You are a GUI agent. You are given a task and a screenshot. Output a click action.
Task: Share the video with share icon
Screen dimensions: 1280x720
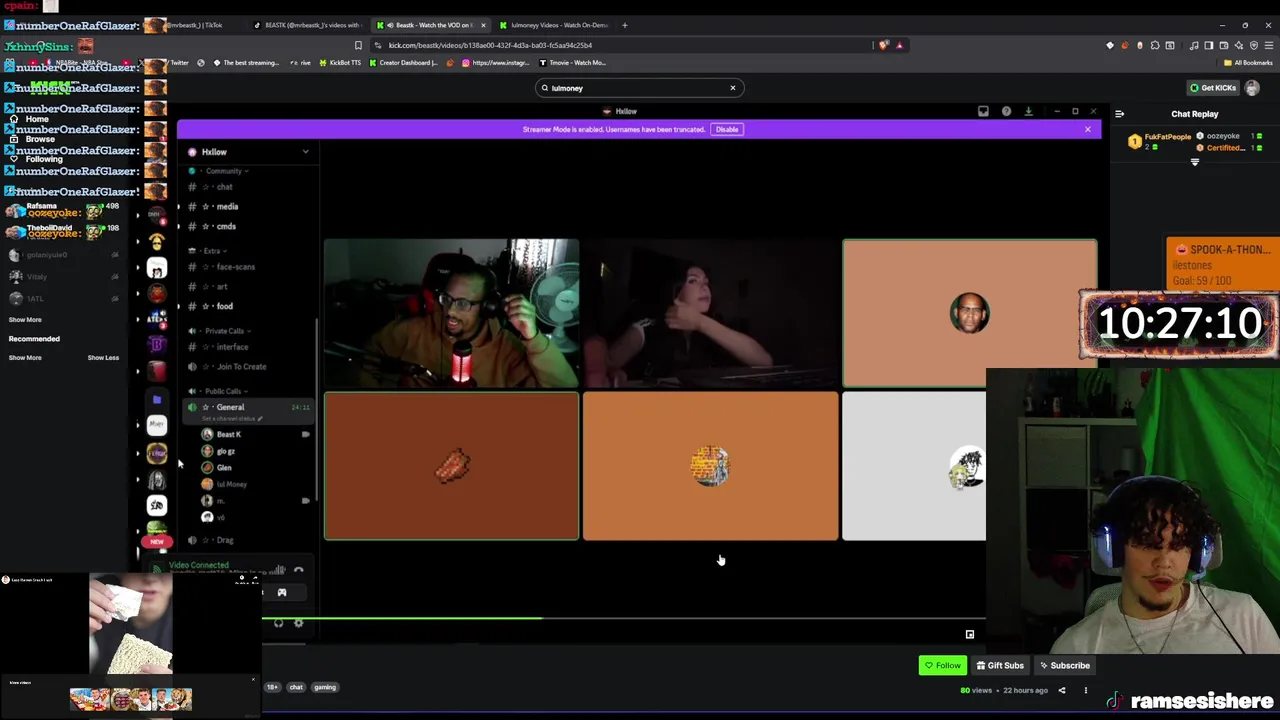point(1062,690)
